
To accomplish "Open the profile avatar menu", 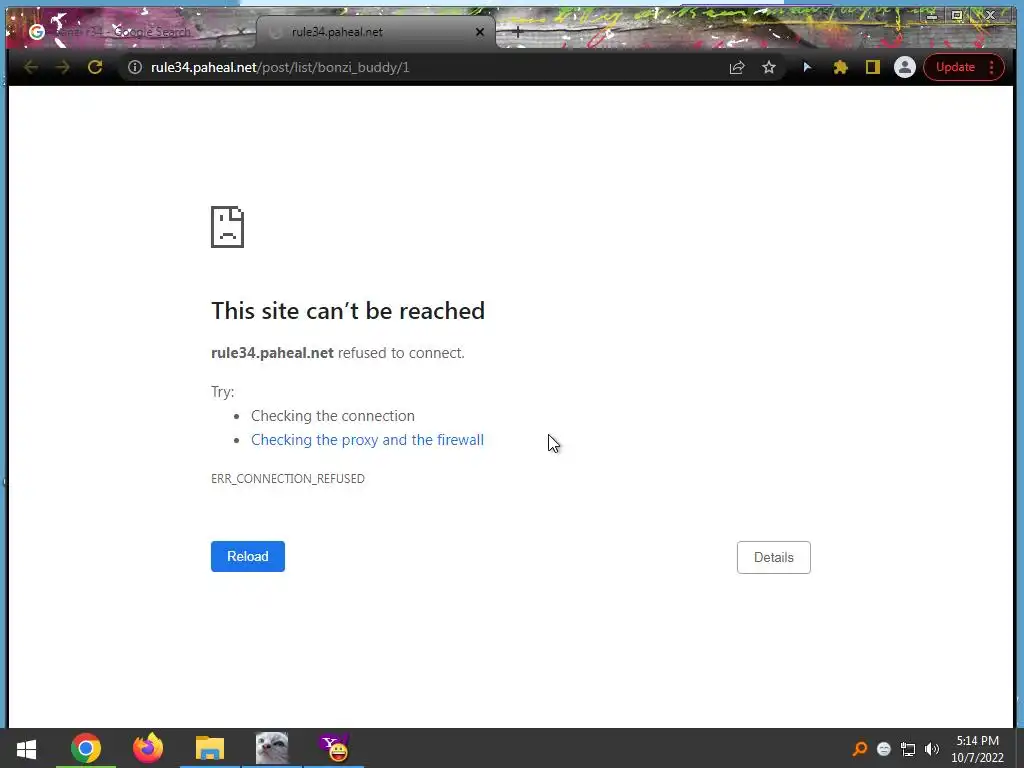I will point(904,67).
